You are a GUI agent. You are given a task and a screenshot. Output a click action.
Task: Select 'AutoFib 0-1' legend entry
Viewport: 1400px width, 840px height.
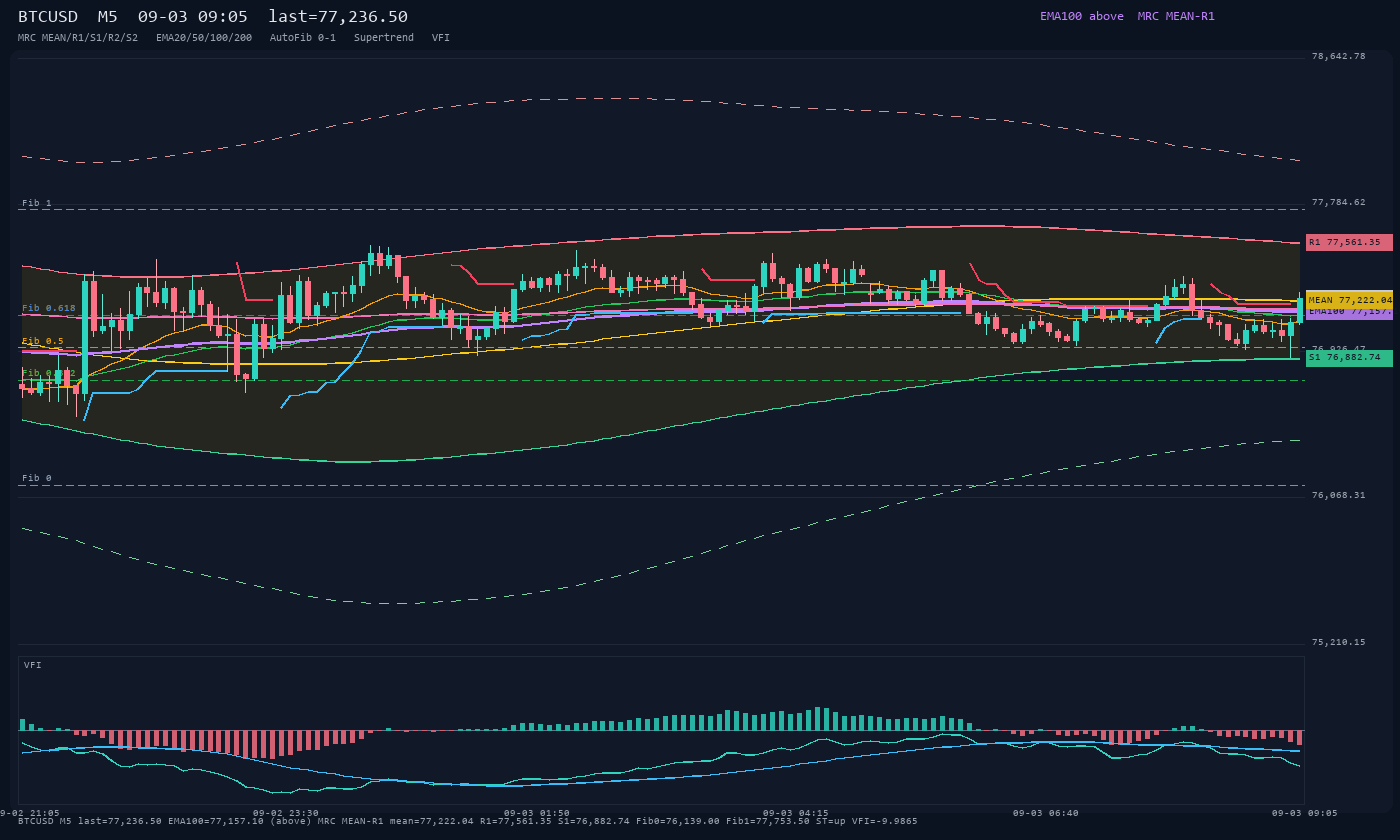coord(303,38)
